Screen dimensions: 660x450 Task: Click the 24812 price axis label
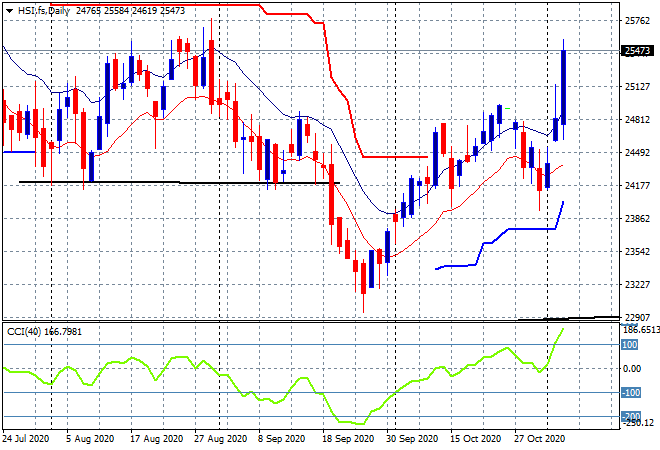pyautogui.click(x=637, y=120)
